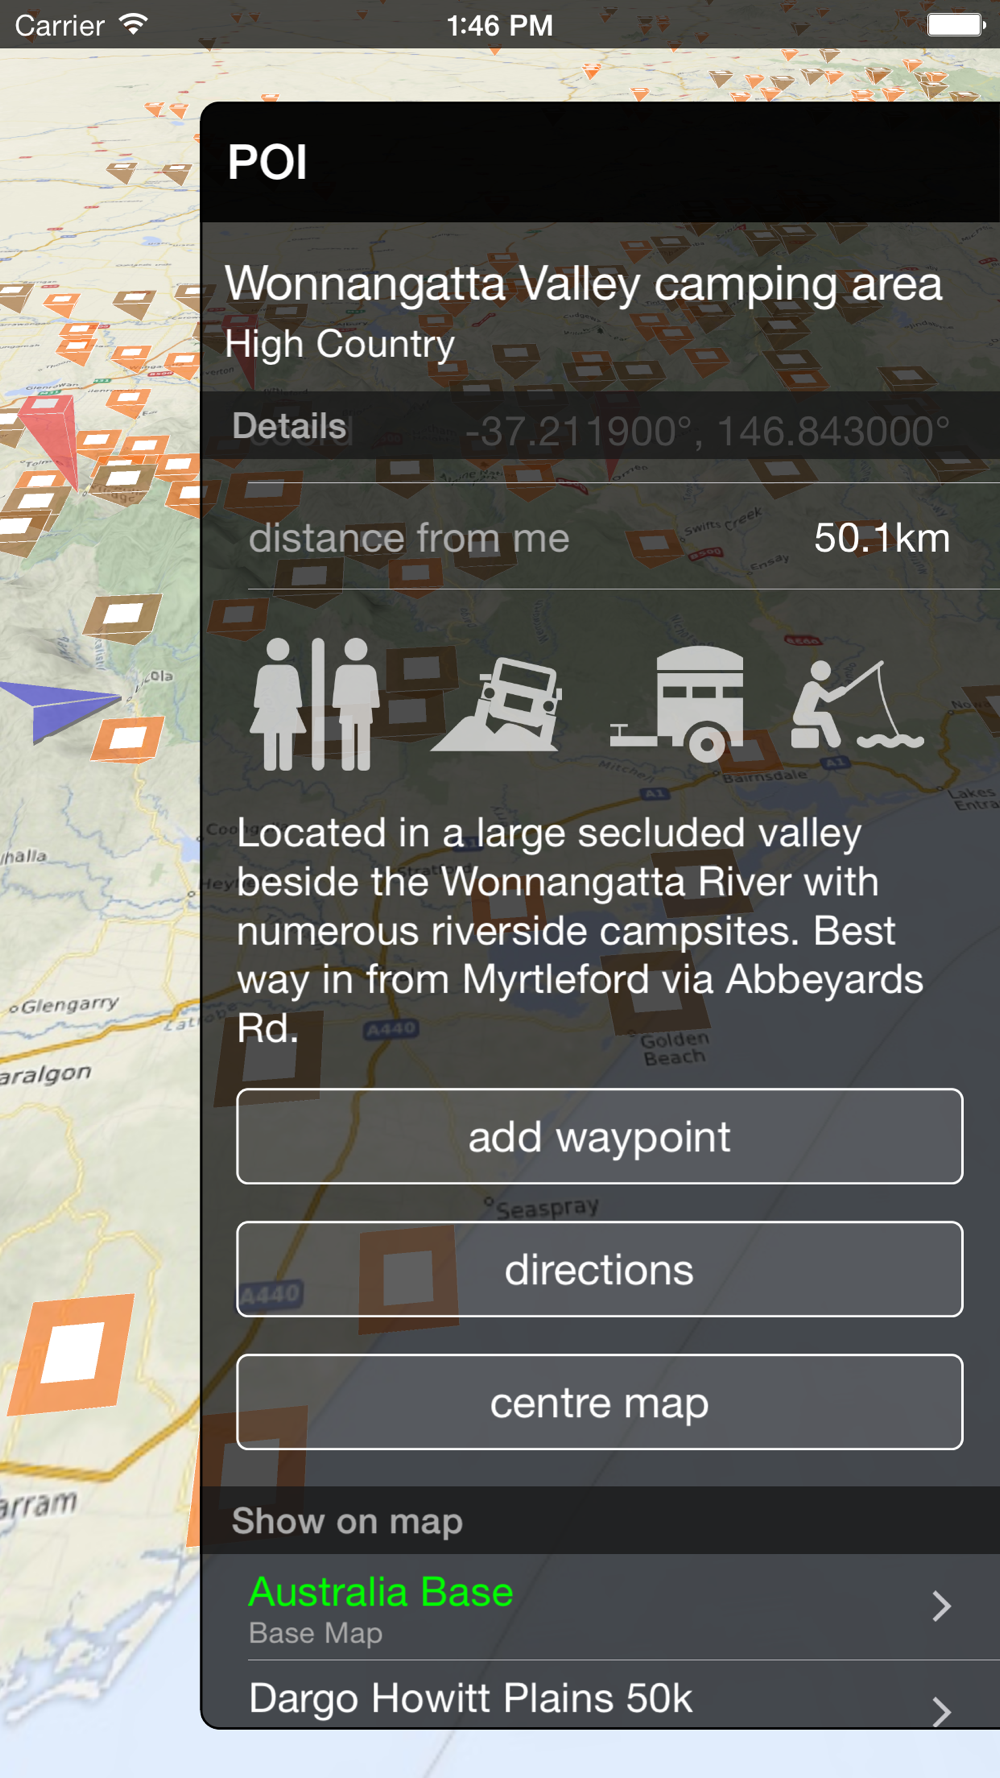
Task: Tap the toilets facility icon
Action: click(x=315, y=704)
